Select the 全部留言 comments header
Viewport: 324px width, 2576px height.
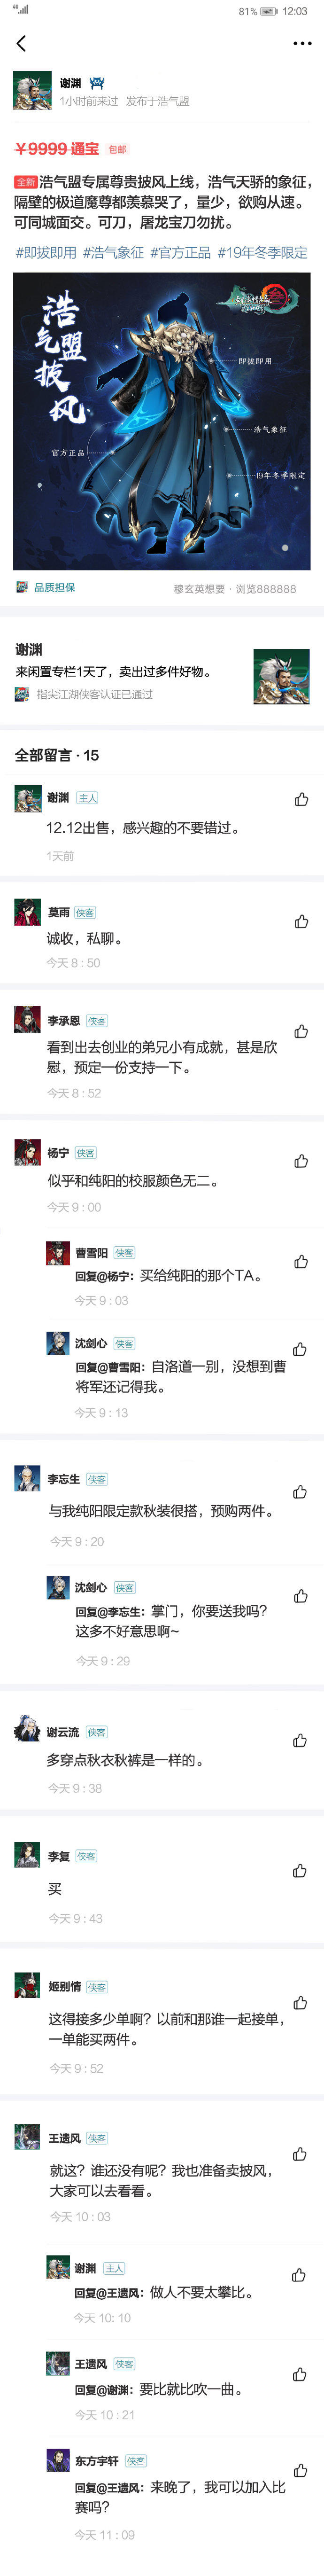click(57, 755)
